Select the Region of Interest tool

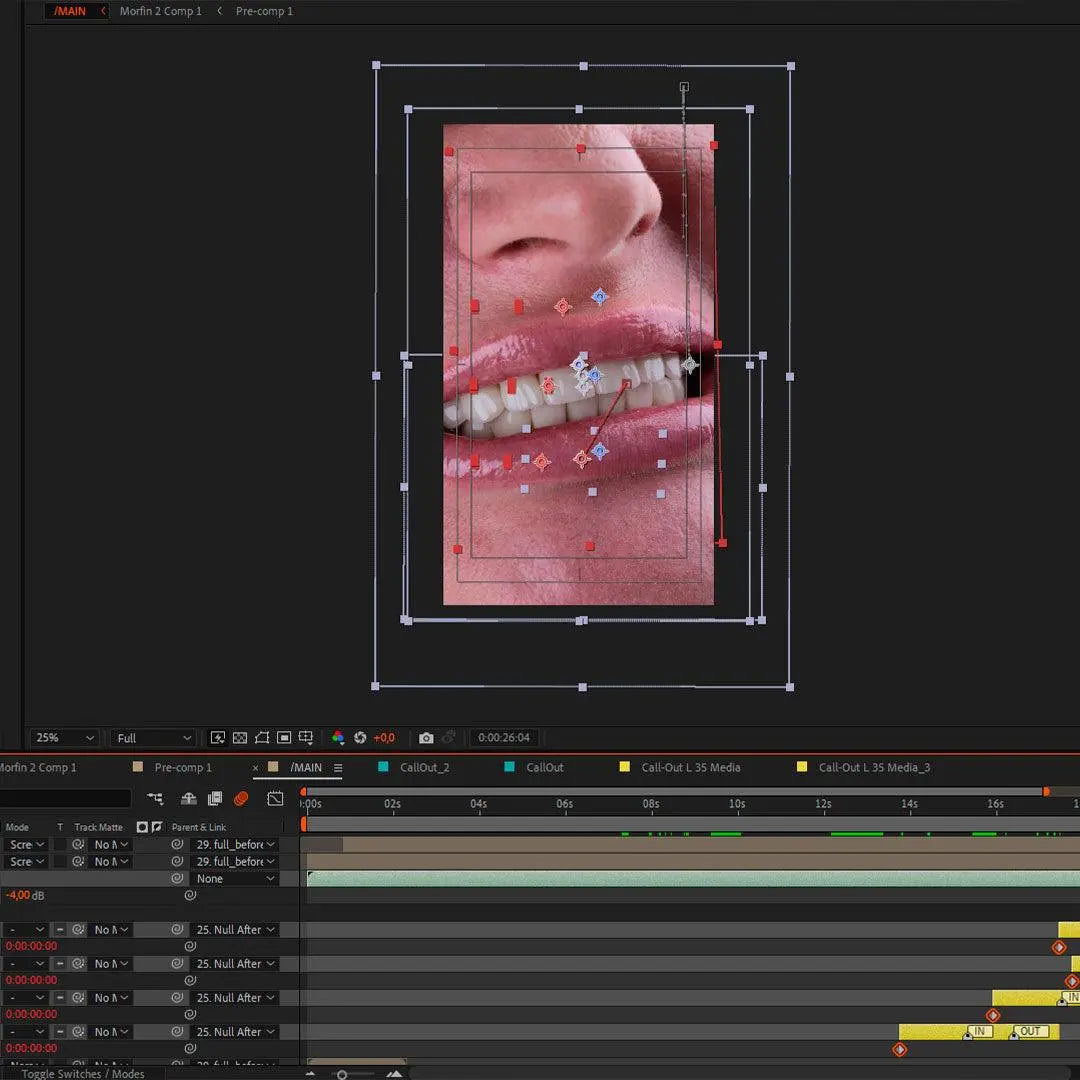(x=285, y=738)
